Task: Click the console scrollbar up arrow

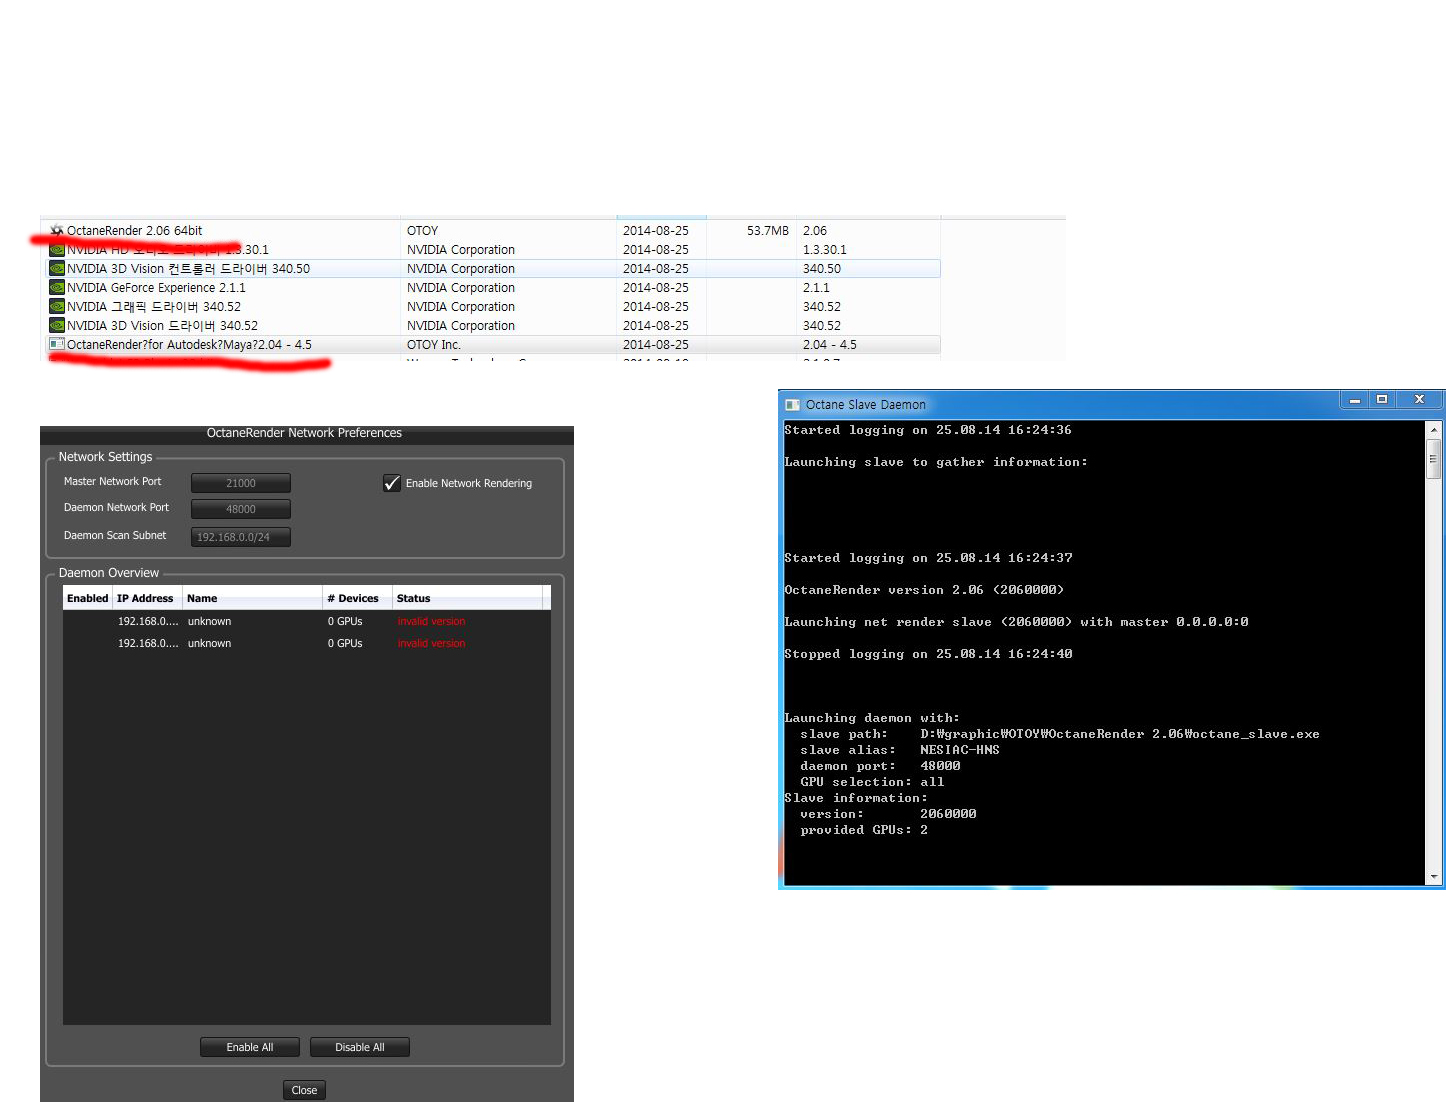Action: tap(1434, 430)
